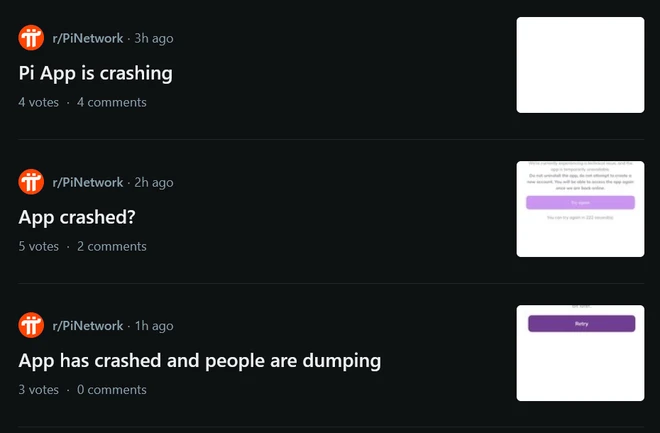Open r/PiNetwork link on the 1h ago post
The height and width of the screenshot is (433, 660).
88,326
